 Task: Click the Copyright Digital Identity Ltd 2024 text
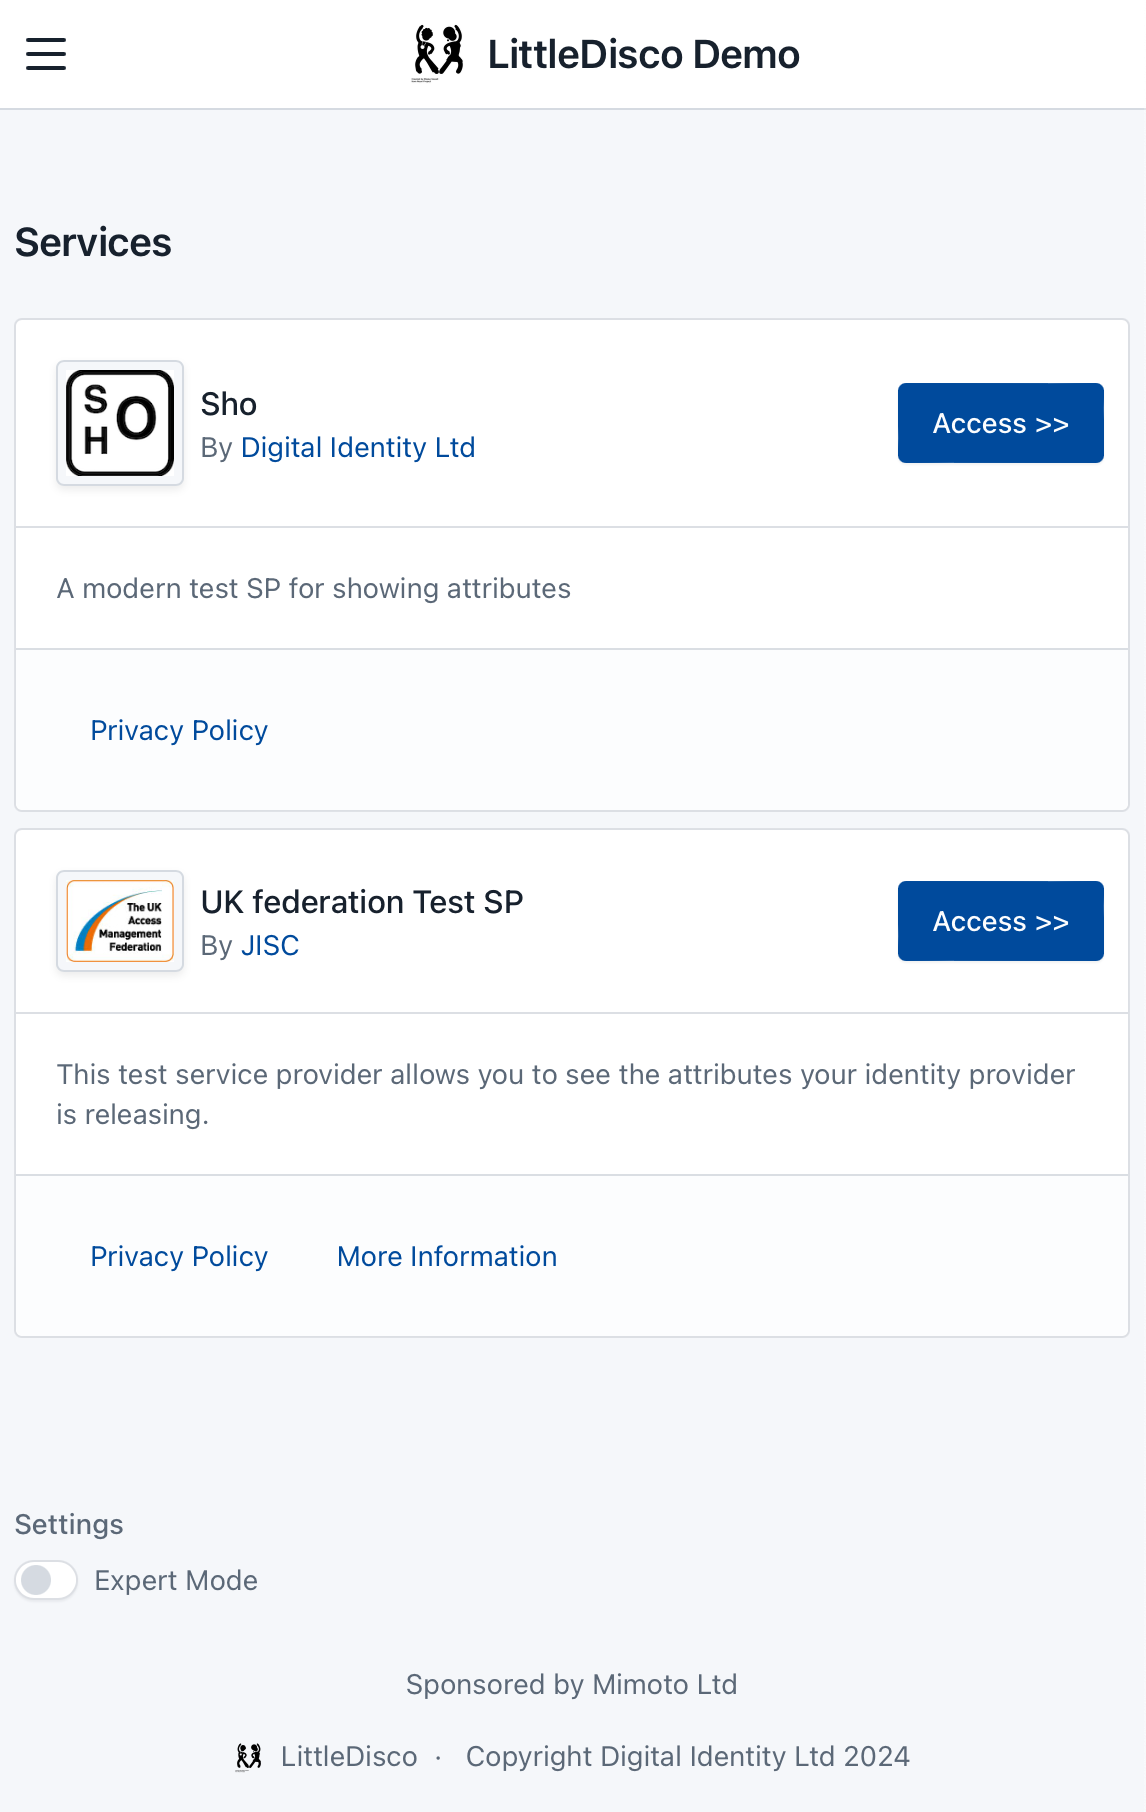click(x=688, y=1756)
